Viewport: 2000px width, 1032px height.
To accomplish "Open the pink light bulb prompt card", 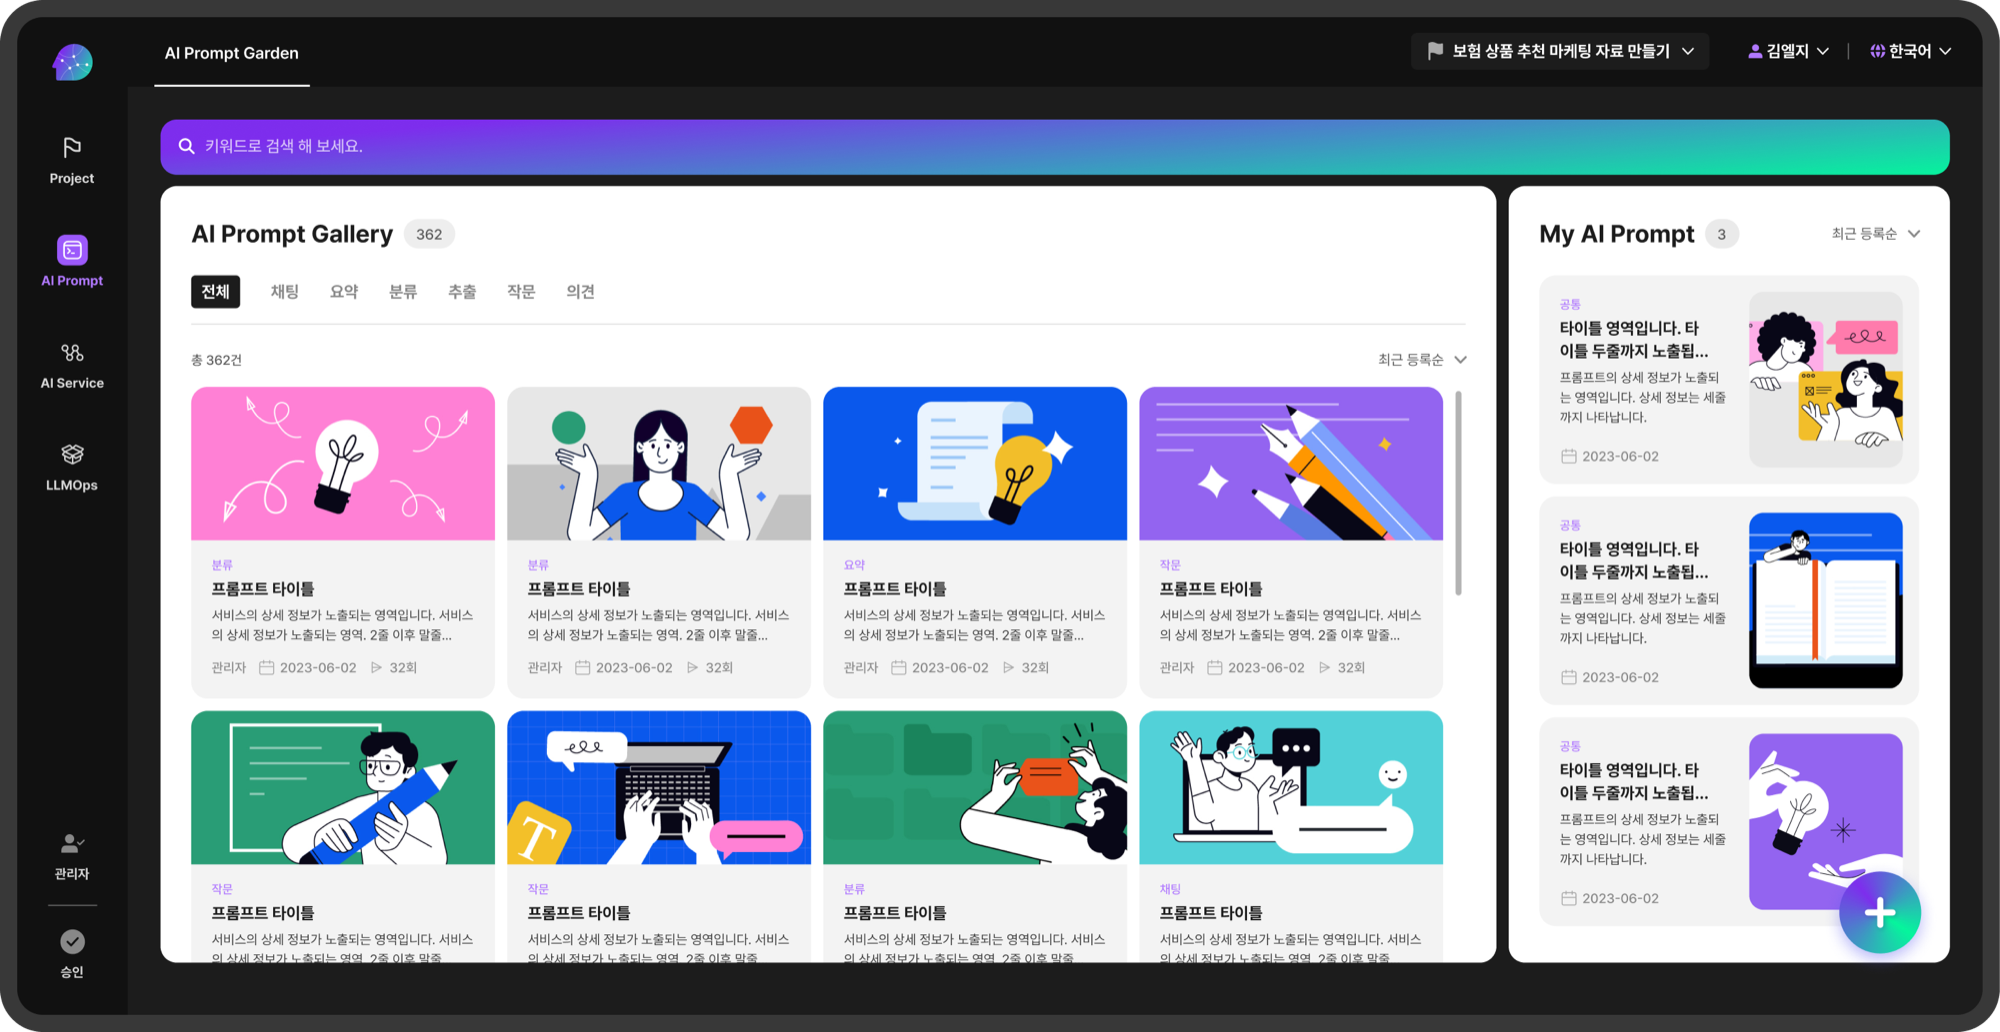I will (x=343, y=542).
